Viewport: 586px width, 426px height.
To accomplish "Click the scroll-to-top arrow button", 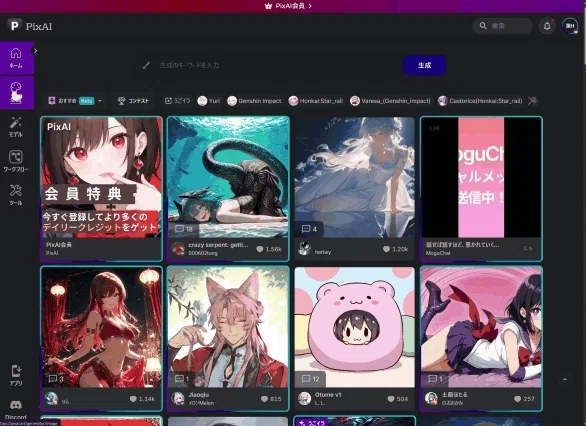I will click(x=565, y=380).
